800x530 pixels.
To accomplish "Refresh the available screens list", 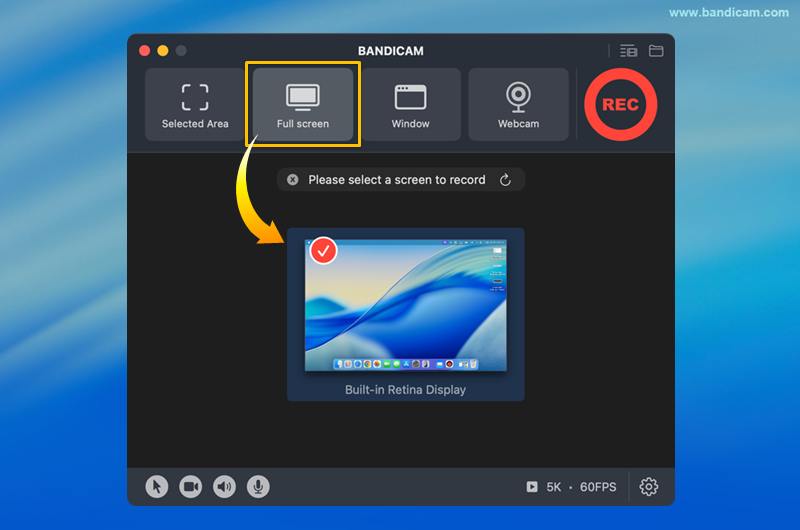I will point(505,180).
